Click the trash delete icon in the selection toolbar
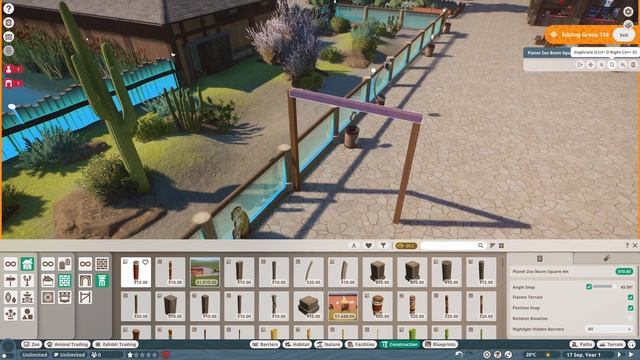This screenshot has width=640, height=360. tap(633, 65)
